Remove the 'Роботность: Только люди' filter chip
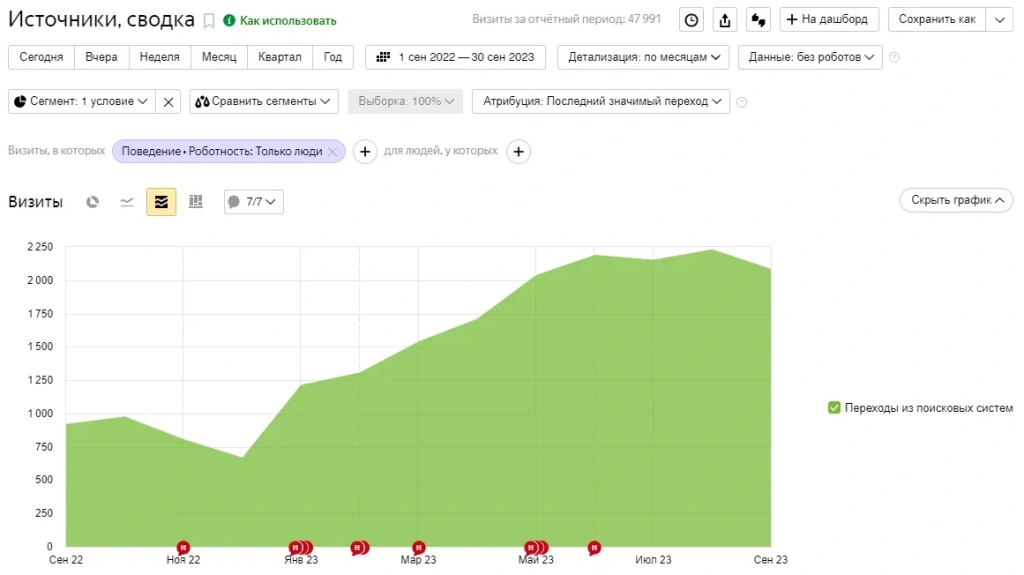 click(333, 151)
